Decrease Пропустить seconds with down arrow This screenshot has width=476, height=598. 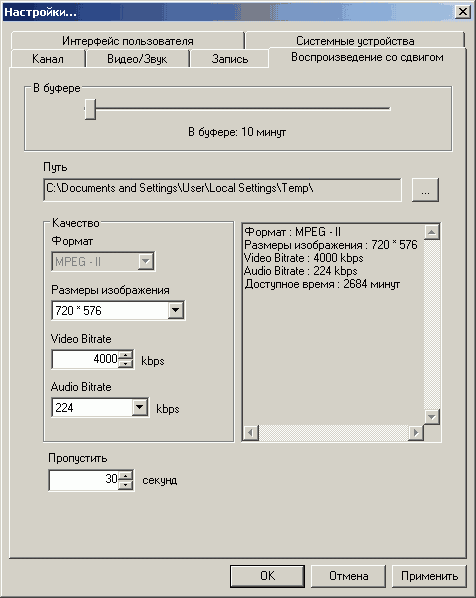click(125, 485)
